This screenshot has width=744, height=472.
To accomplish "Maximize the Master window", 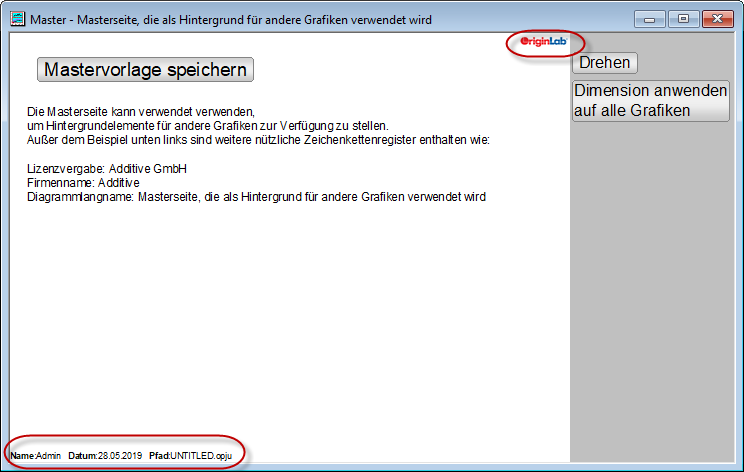I will (x=683, y=19).
